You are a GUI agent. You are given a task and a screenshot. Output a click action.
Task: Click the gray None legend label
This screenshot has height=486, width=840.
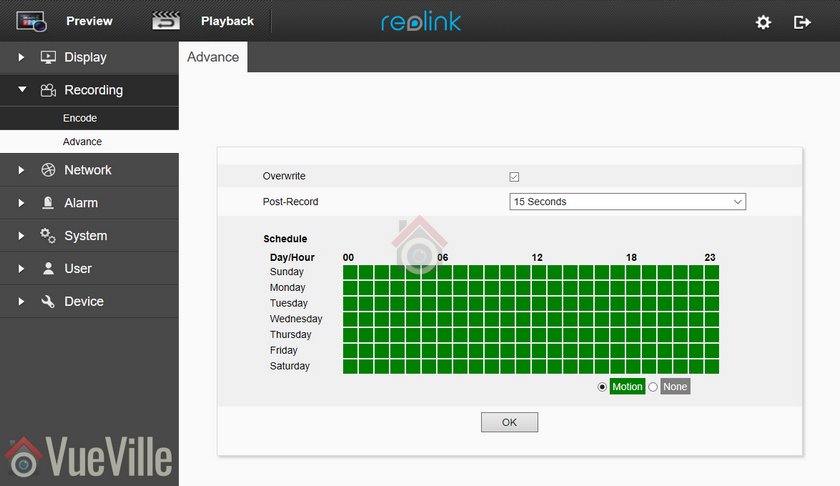click(675, 387)
